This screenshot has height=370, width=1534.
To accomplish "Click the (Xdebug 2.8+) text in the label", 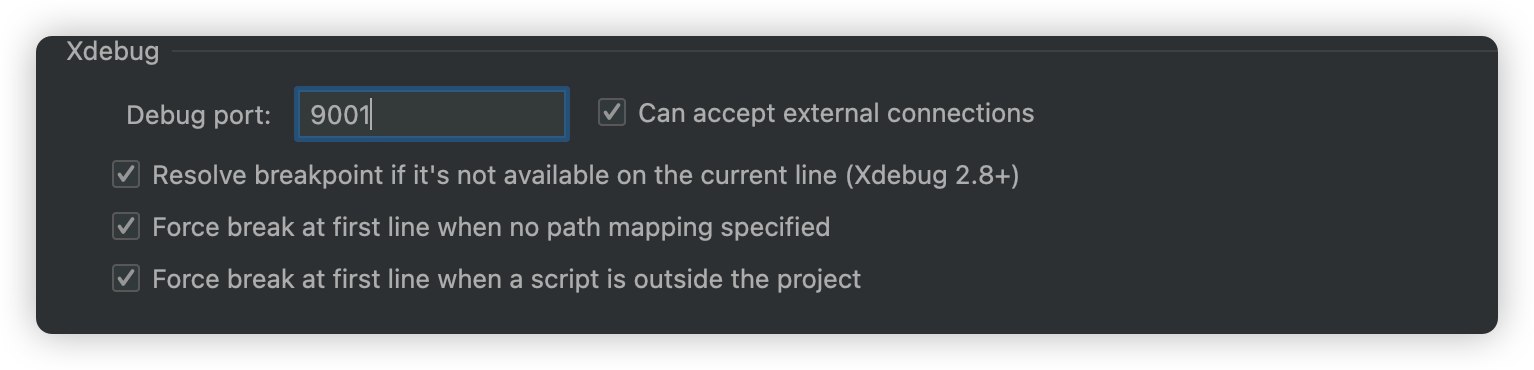I will [x=932, y=176].
